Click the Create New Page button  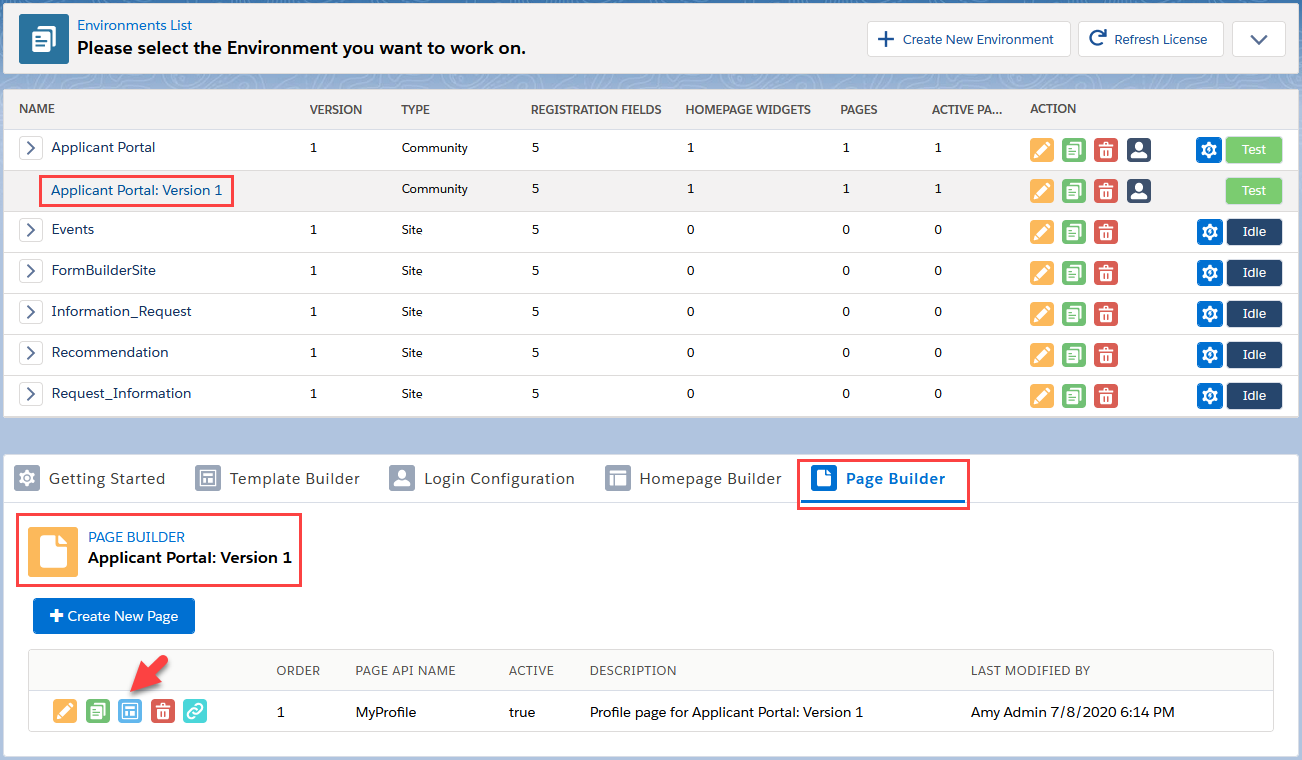pos(114,616)
